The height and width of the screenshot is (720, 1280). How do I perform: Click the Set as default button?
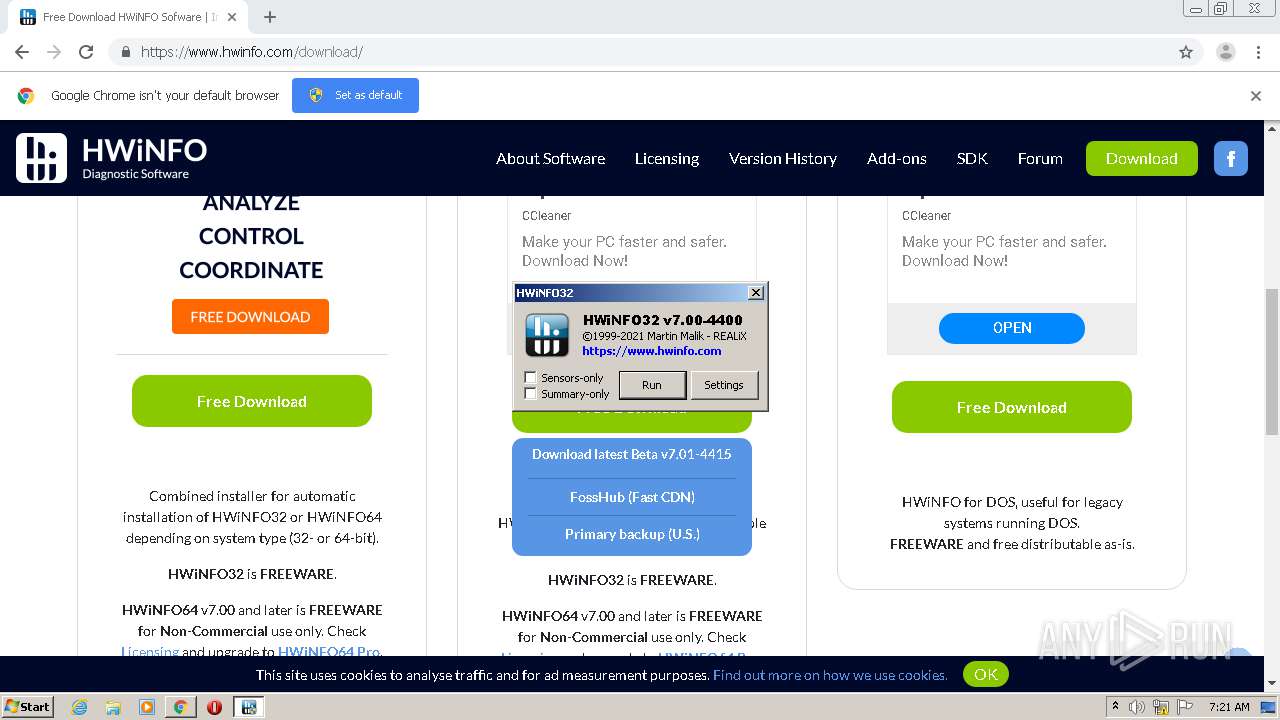click(x=355, y=95)
